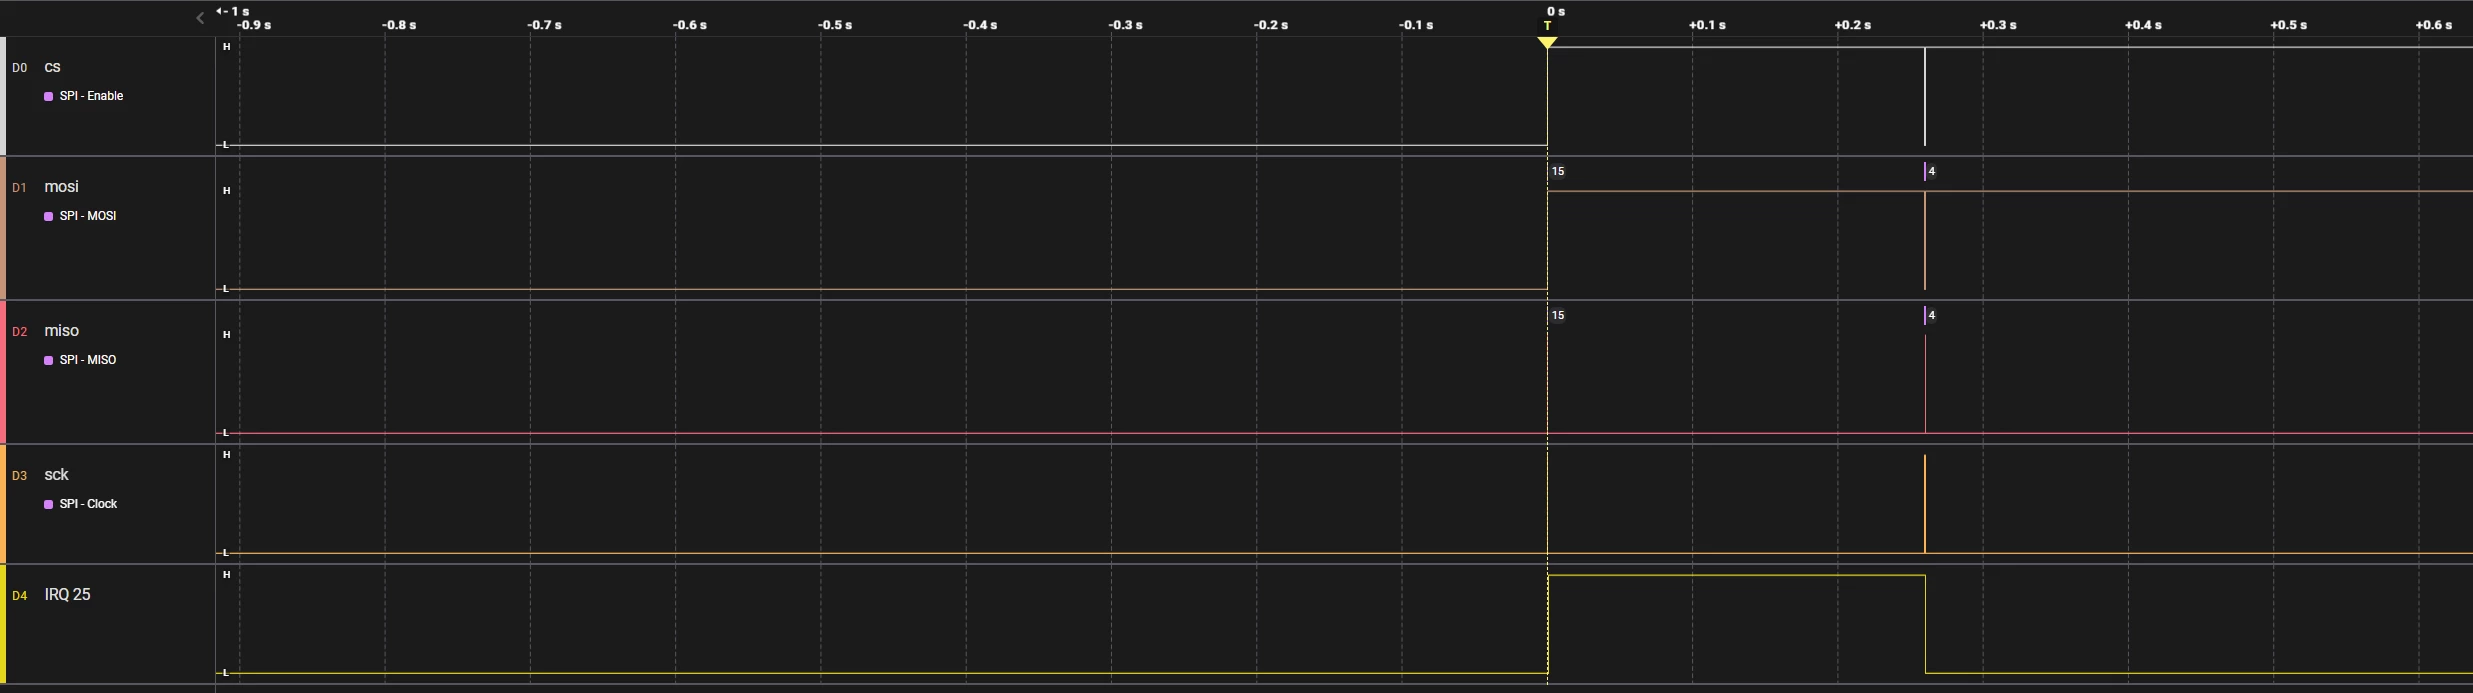Click the decoded 15 bubble on mosi
The height and width of the screenshot is (693, 2473).
(x=1557, y=172)
